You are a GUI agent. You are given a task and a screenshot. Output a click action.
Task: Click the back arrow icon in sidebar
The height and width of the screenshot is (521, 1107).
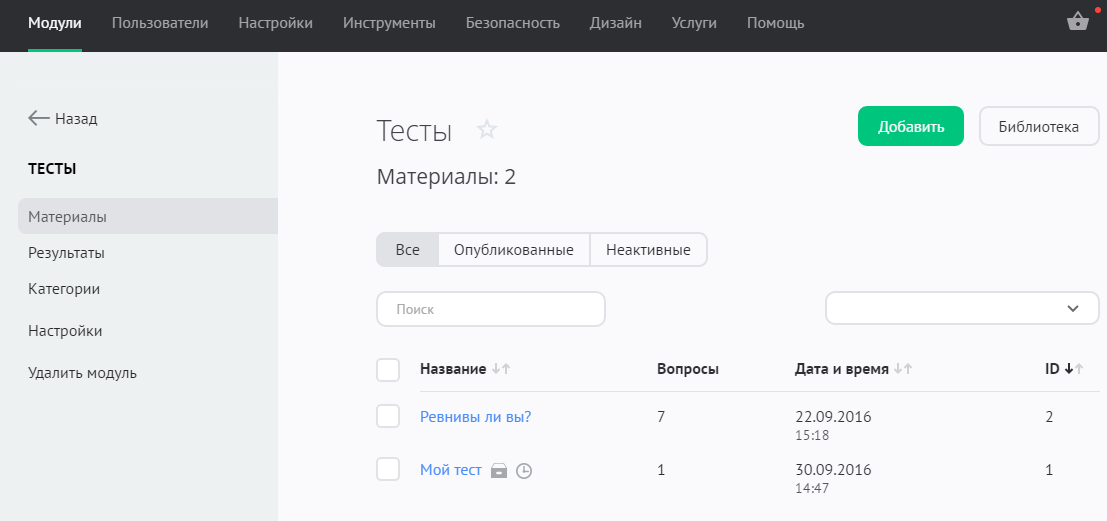(39, 118)
